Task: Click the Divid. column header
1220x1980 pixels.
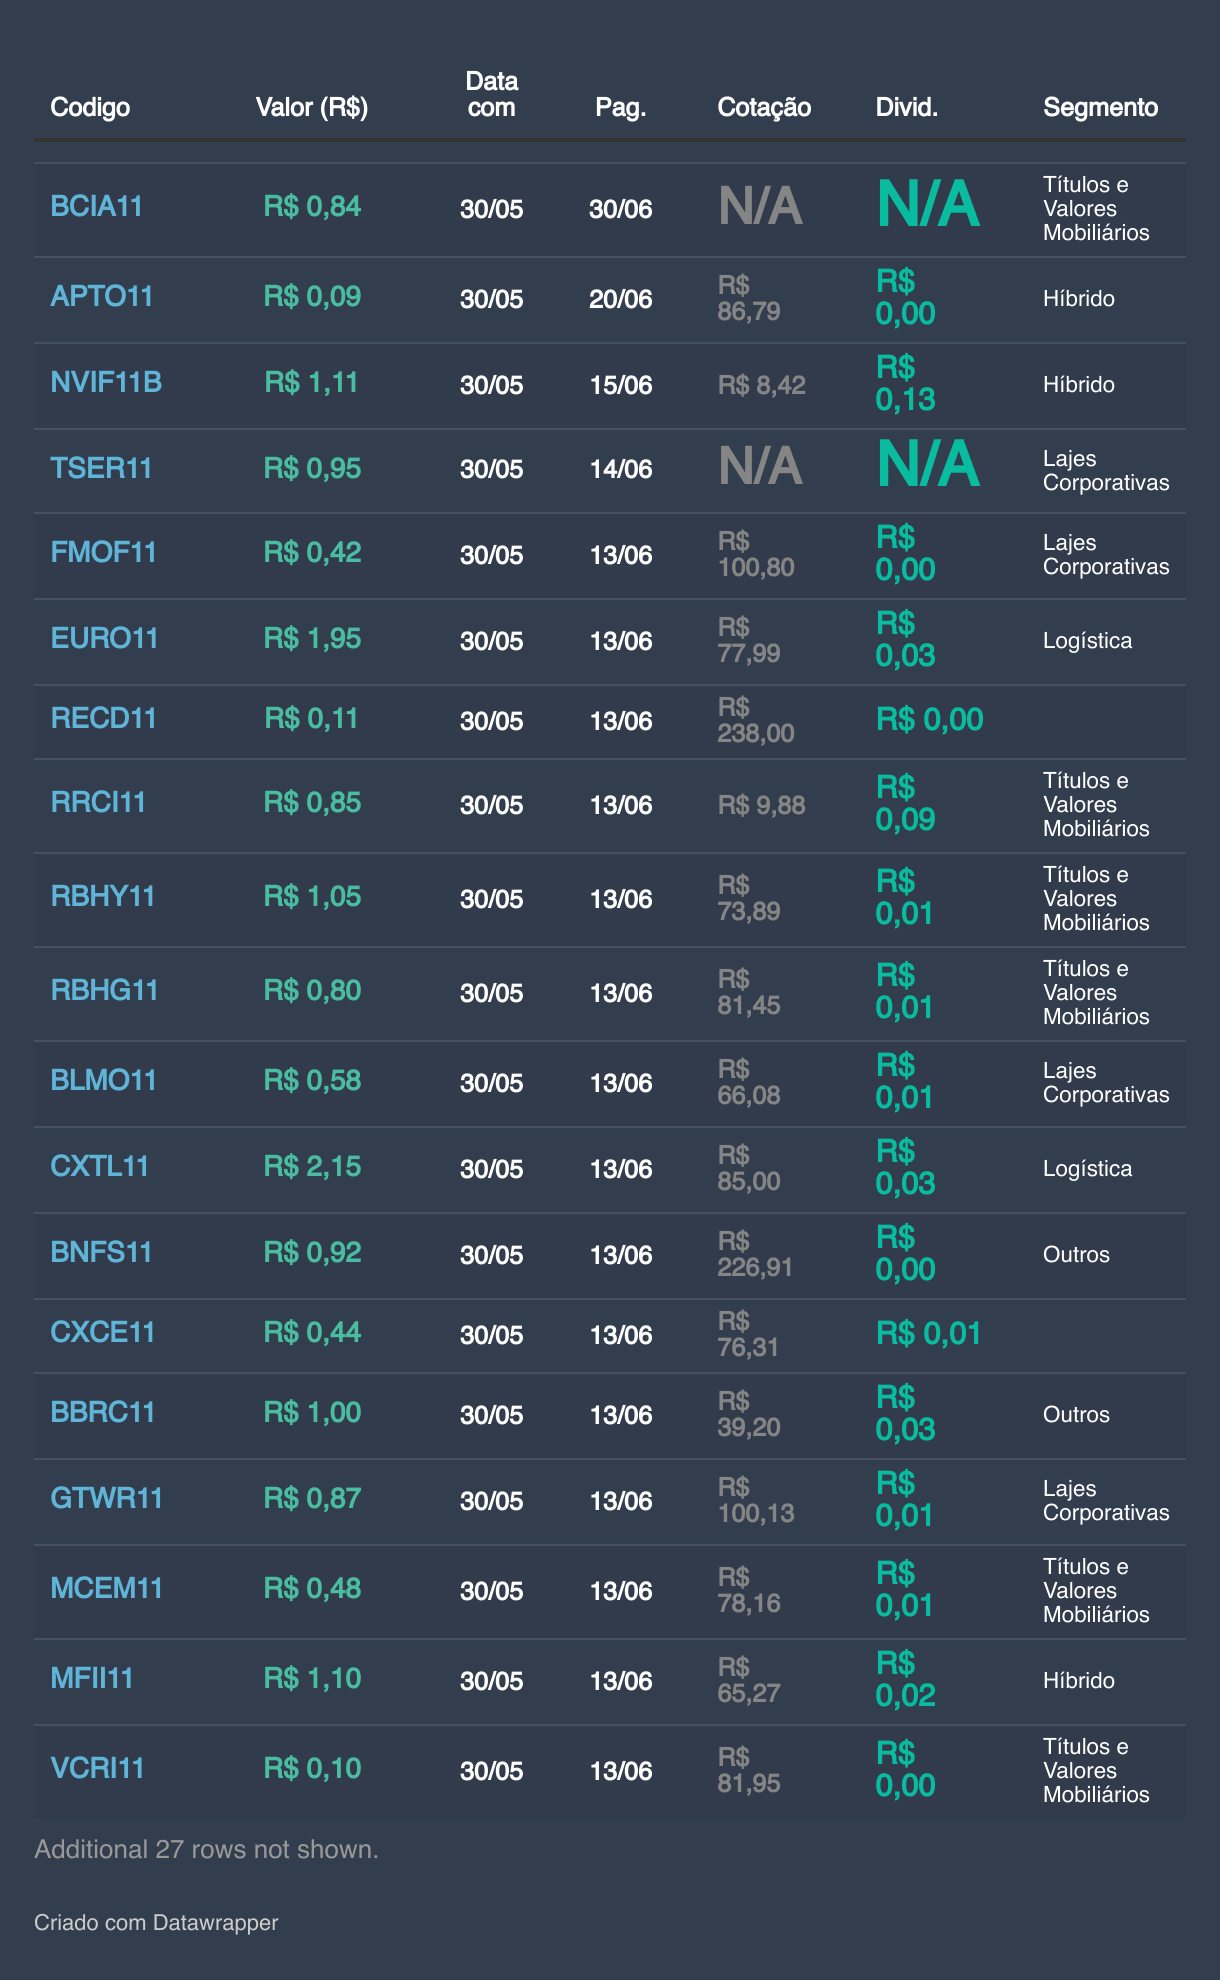Action: point(906,107)
